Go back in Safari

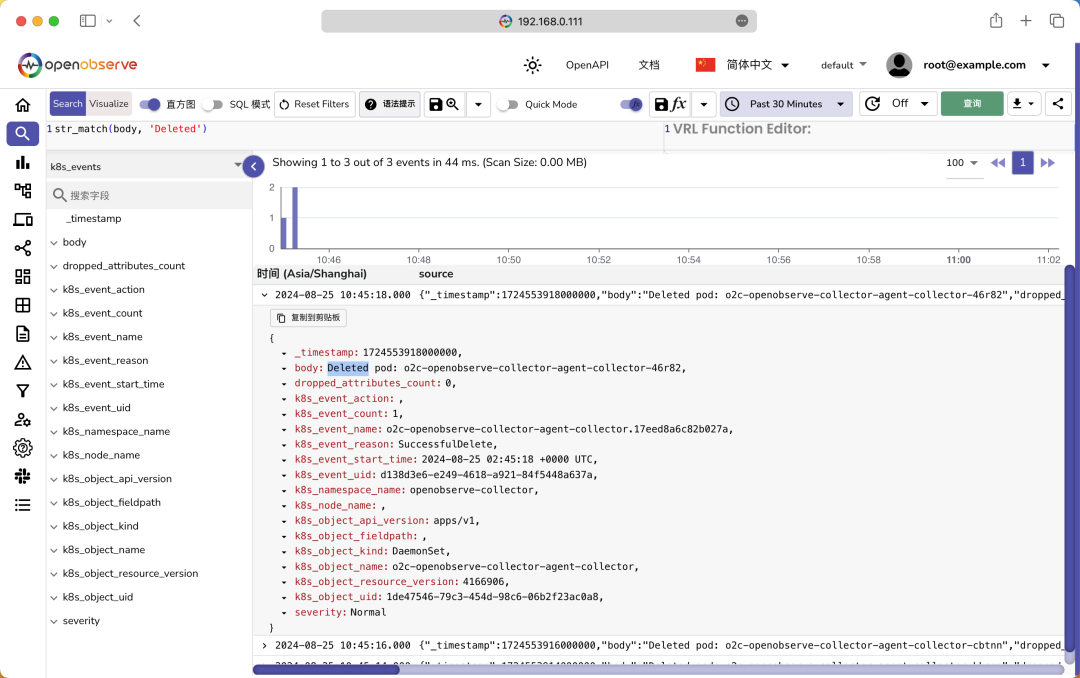coord(137,21)
